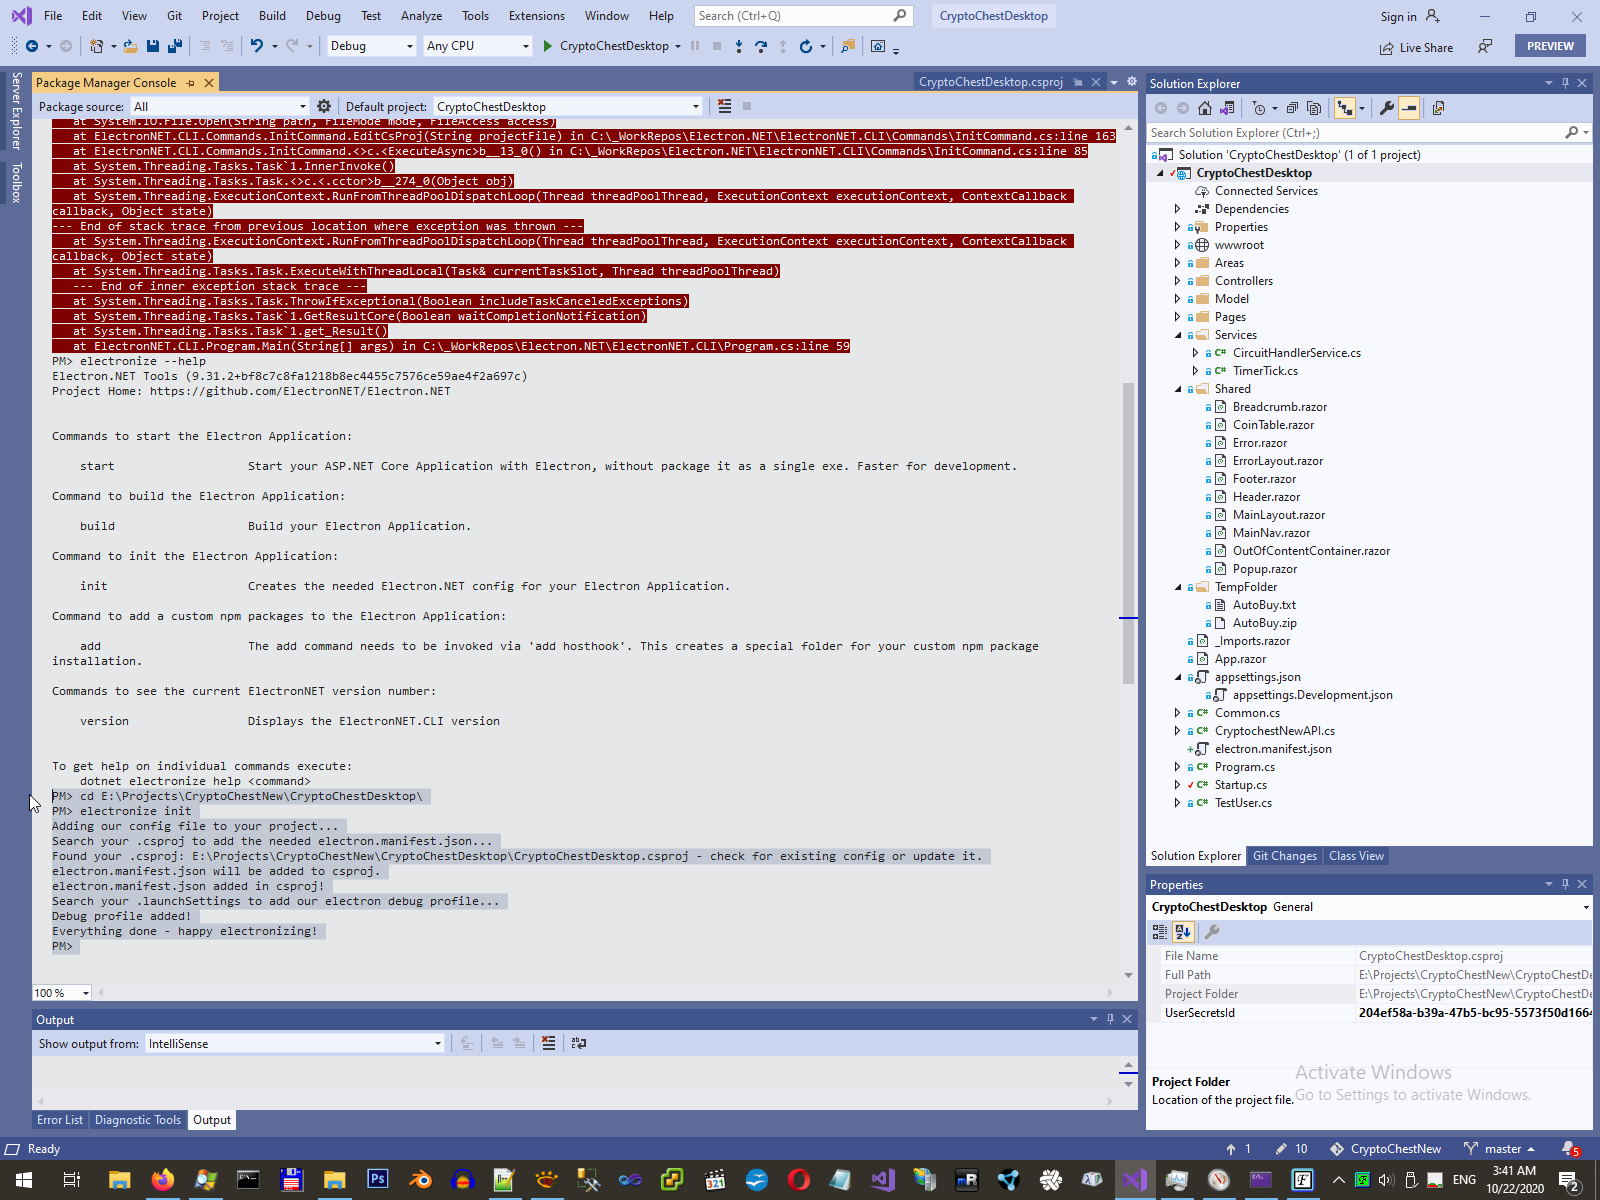Click the Restart/Refresh toolbar icon
The image size is (1600, 1200).
point(805,46)
